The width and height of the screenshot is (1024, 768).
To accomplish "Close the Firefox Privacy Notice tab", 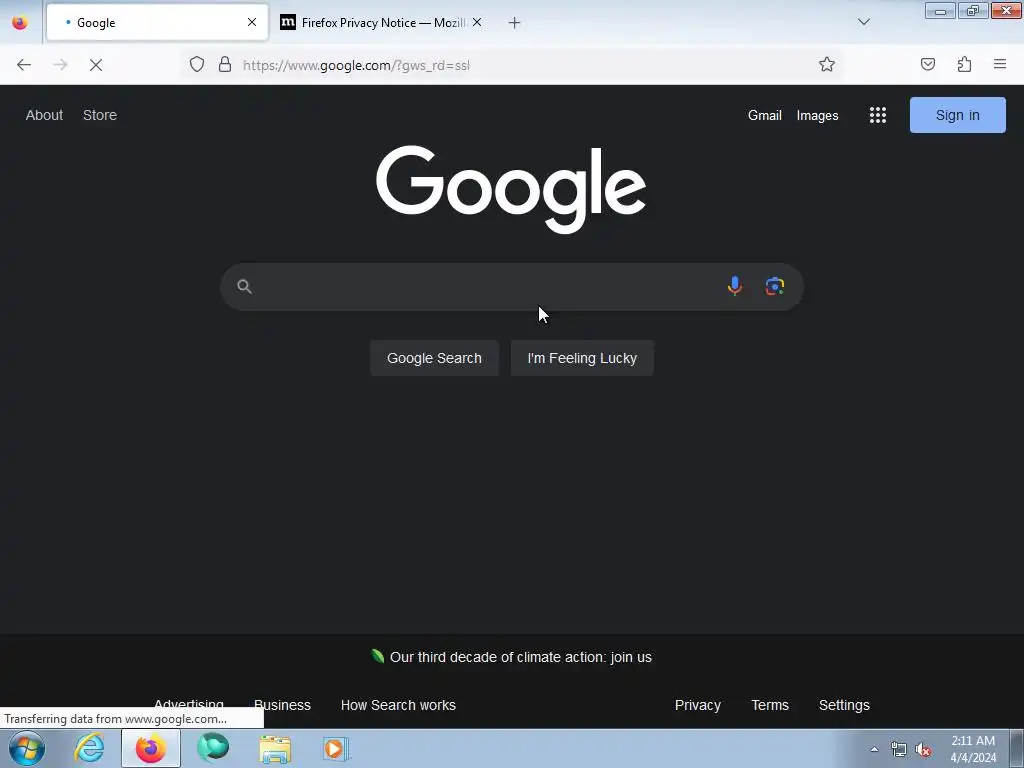I will click(477, 22).
